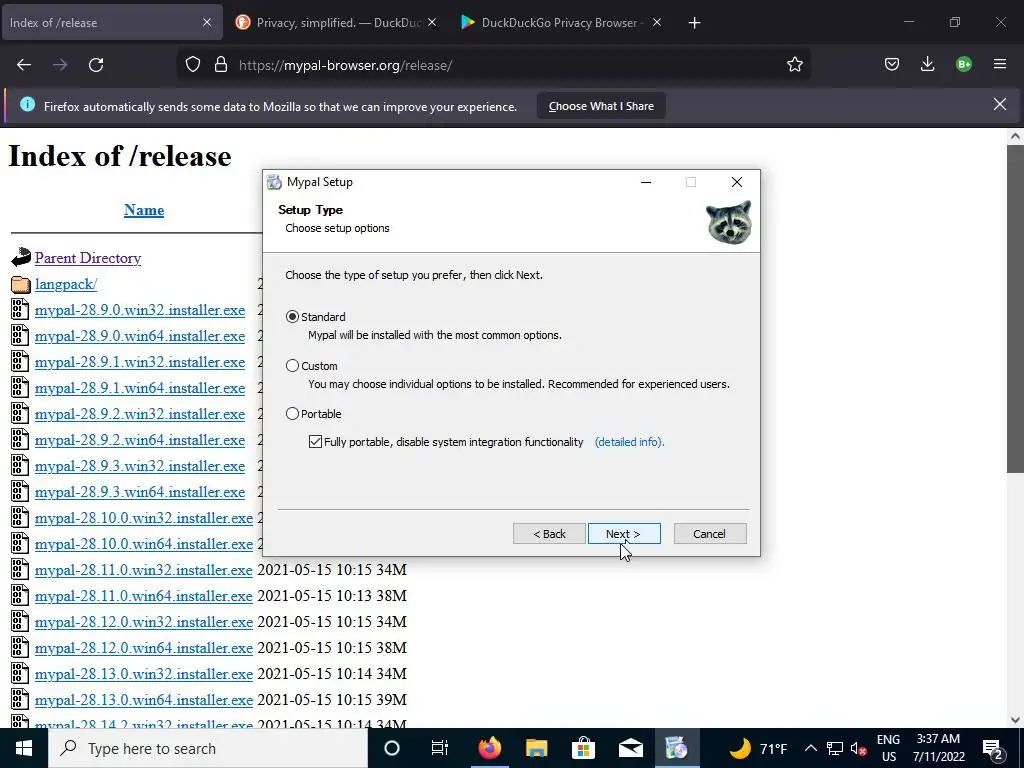Screen dimensions: 1024x768
Task: Download mypal-28.9.2.win64.installer.exe
Action: (x=140, y=440)
